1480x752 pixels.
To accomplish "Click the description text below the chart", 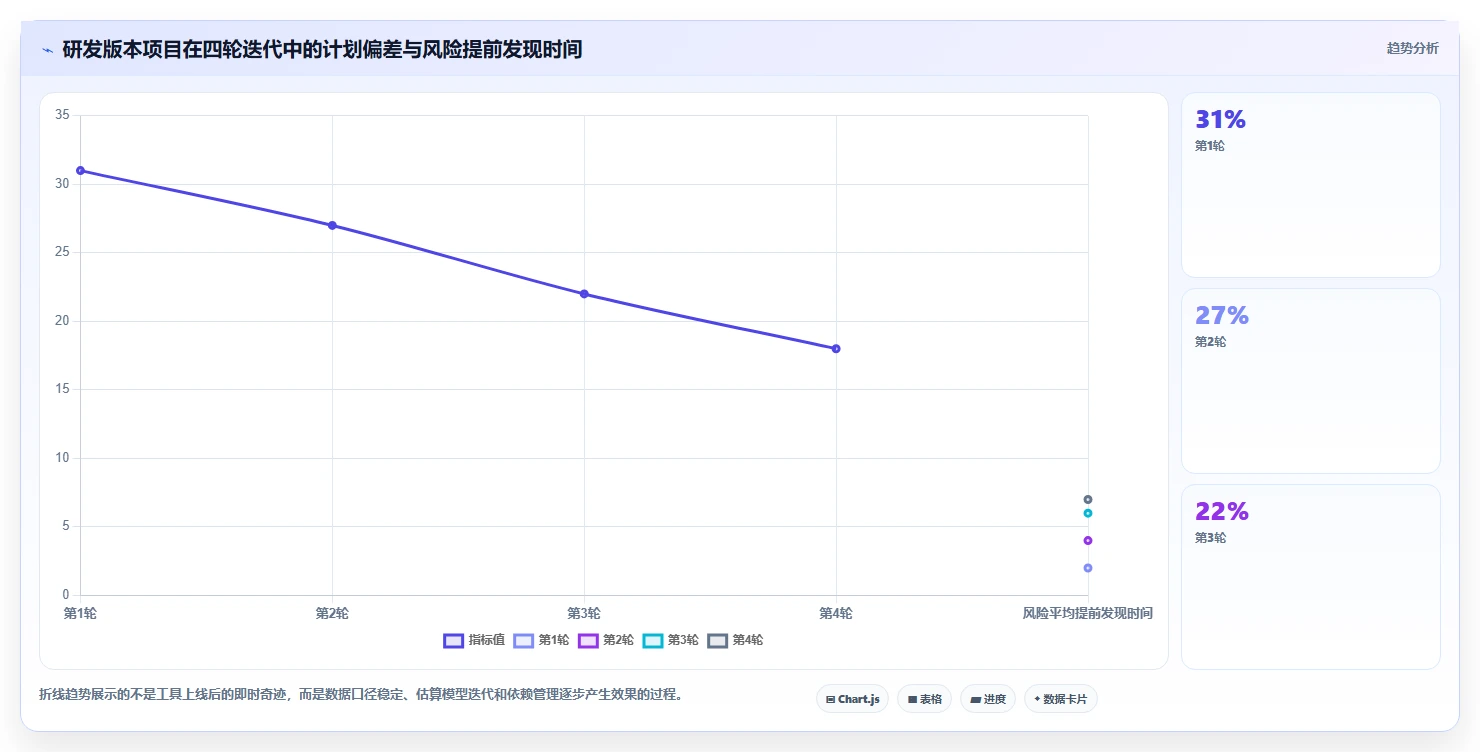I will pyautogui.click(x=364, y=694).
